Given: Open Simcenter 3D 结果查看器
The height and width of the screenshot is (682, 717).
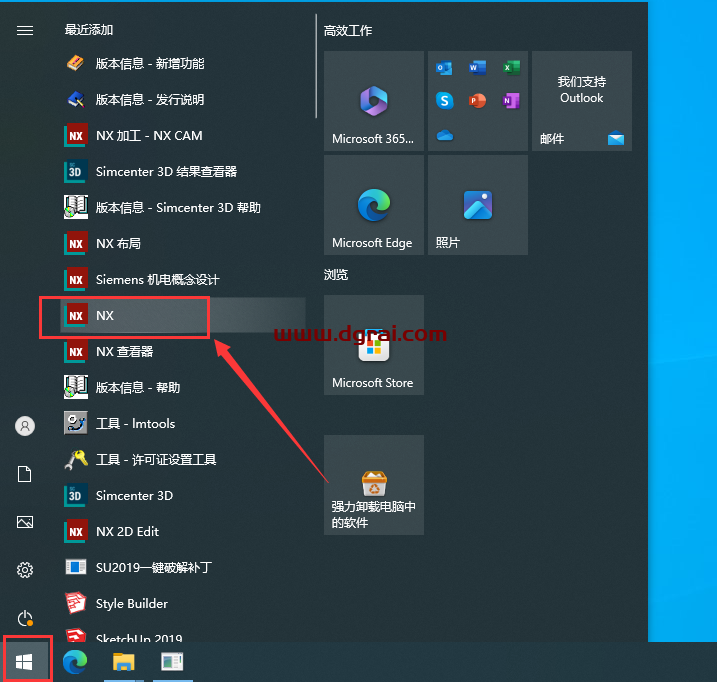Looking at the screenshot, I should (x=165, y=171).
